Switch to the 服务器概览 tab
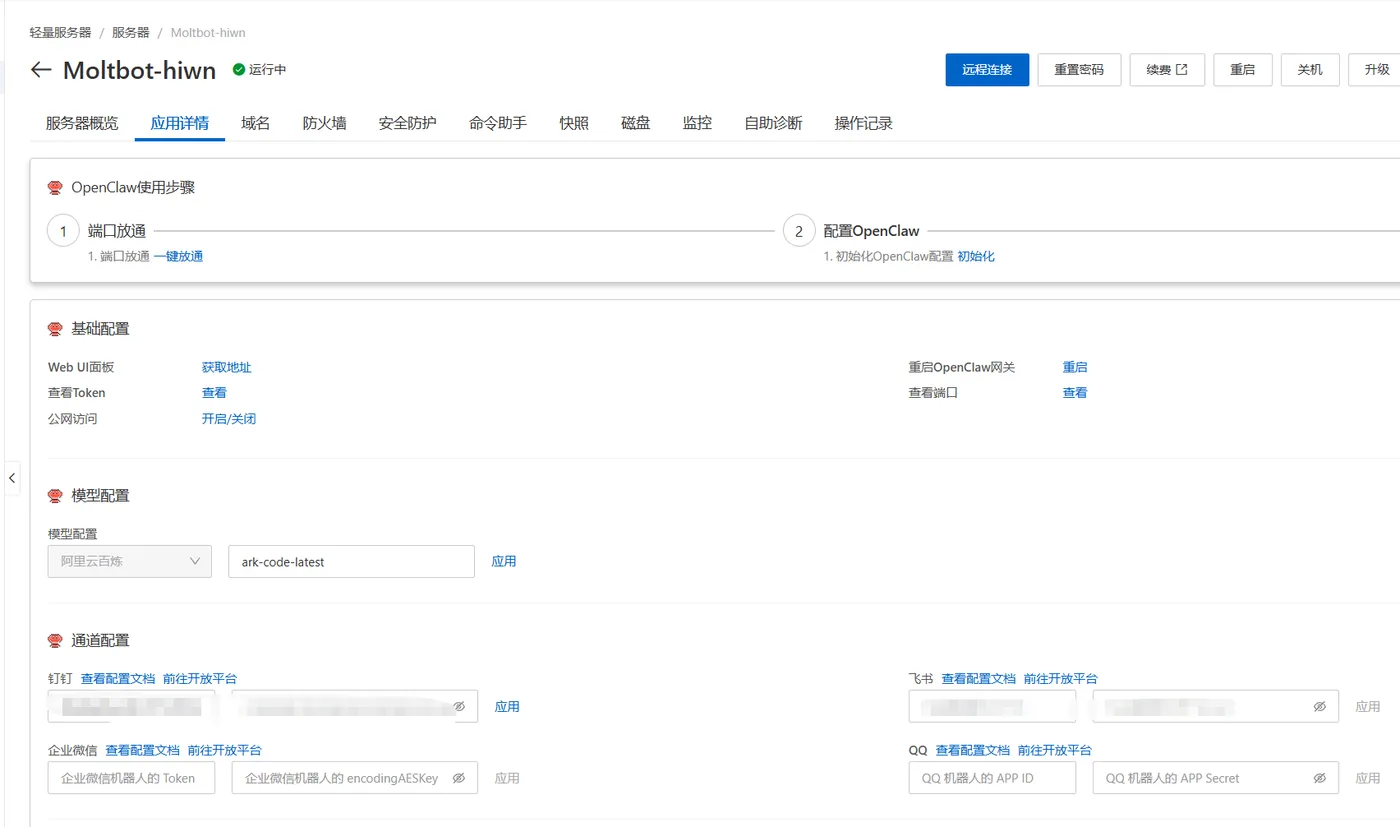The height and width of the screenshot is (827, 1400). [x=82, y=123]
